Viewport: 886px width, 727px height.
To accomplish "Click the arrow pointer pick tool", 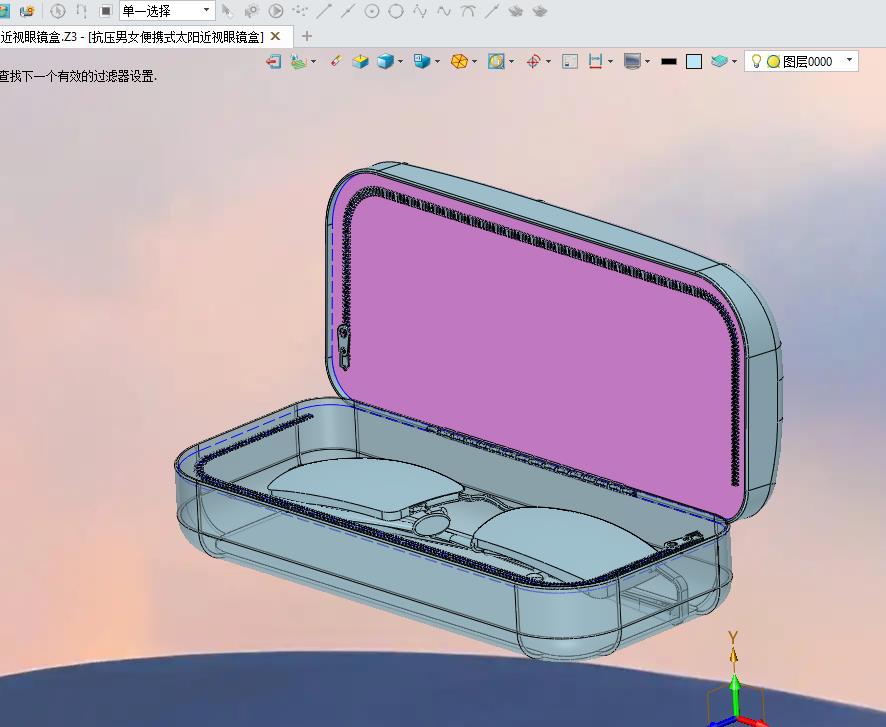I will point(227,11).
